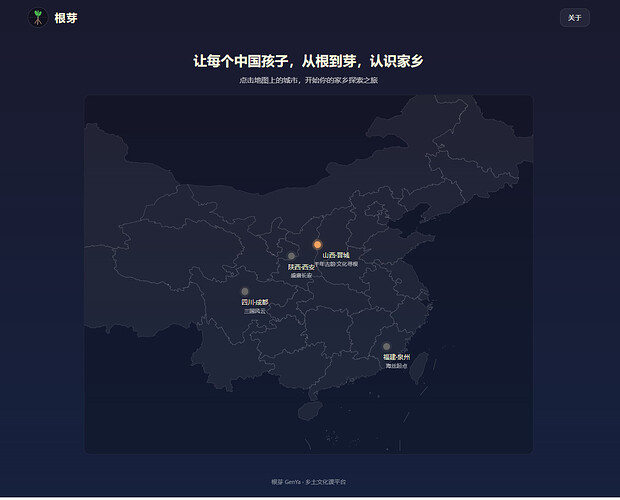Click the 三国风云 subtitle under Chengdu
Screen dimensions: 620x500
pos(255,311)
